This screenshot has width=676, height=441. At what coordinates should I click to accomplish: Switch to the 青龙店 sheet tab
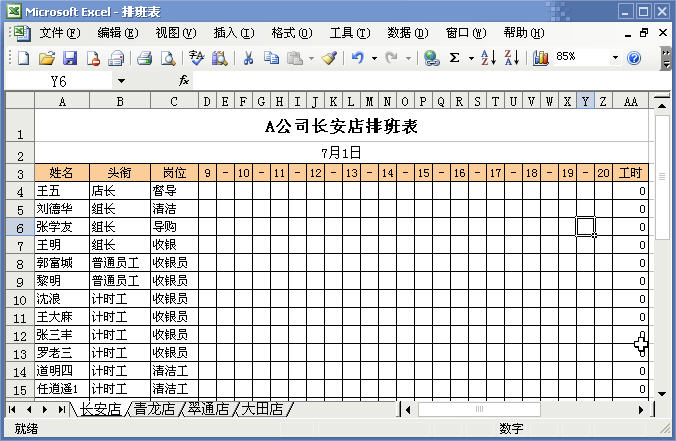154,409
